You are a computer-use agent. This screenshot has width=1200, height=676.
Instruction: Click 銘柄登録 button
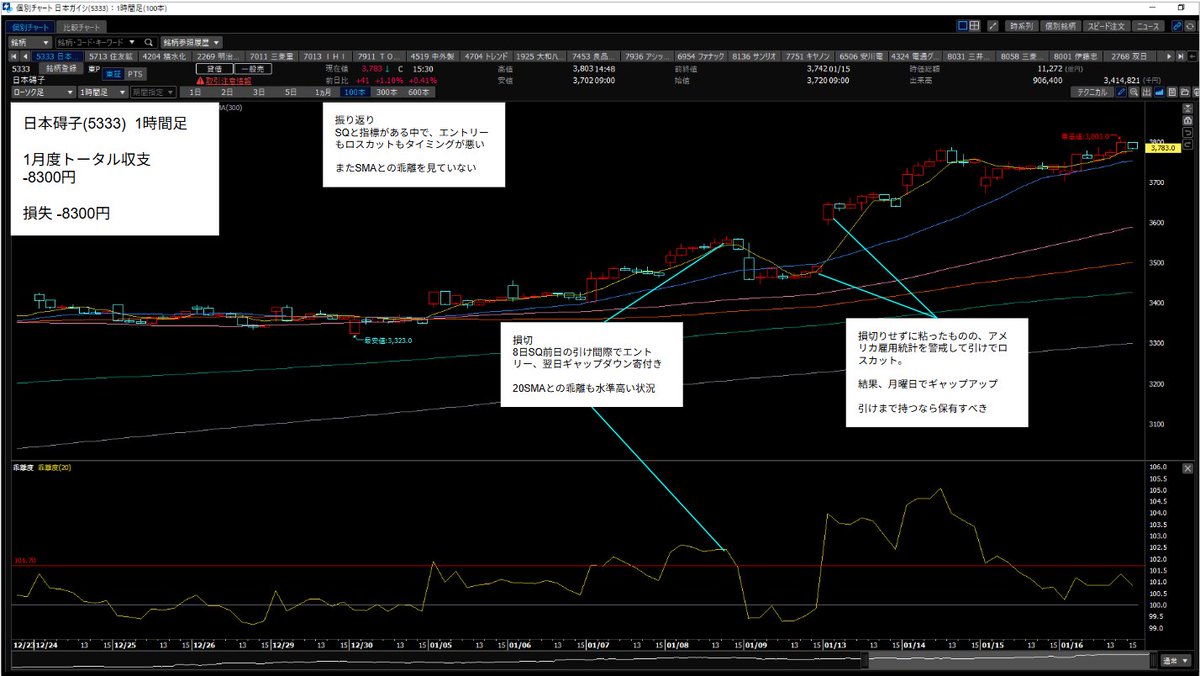click(x=63, y=68)
